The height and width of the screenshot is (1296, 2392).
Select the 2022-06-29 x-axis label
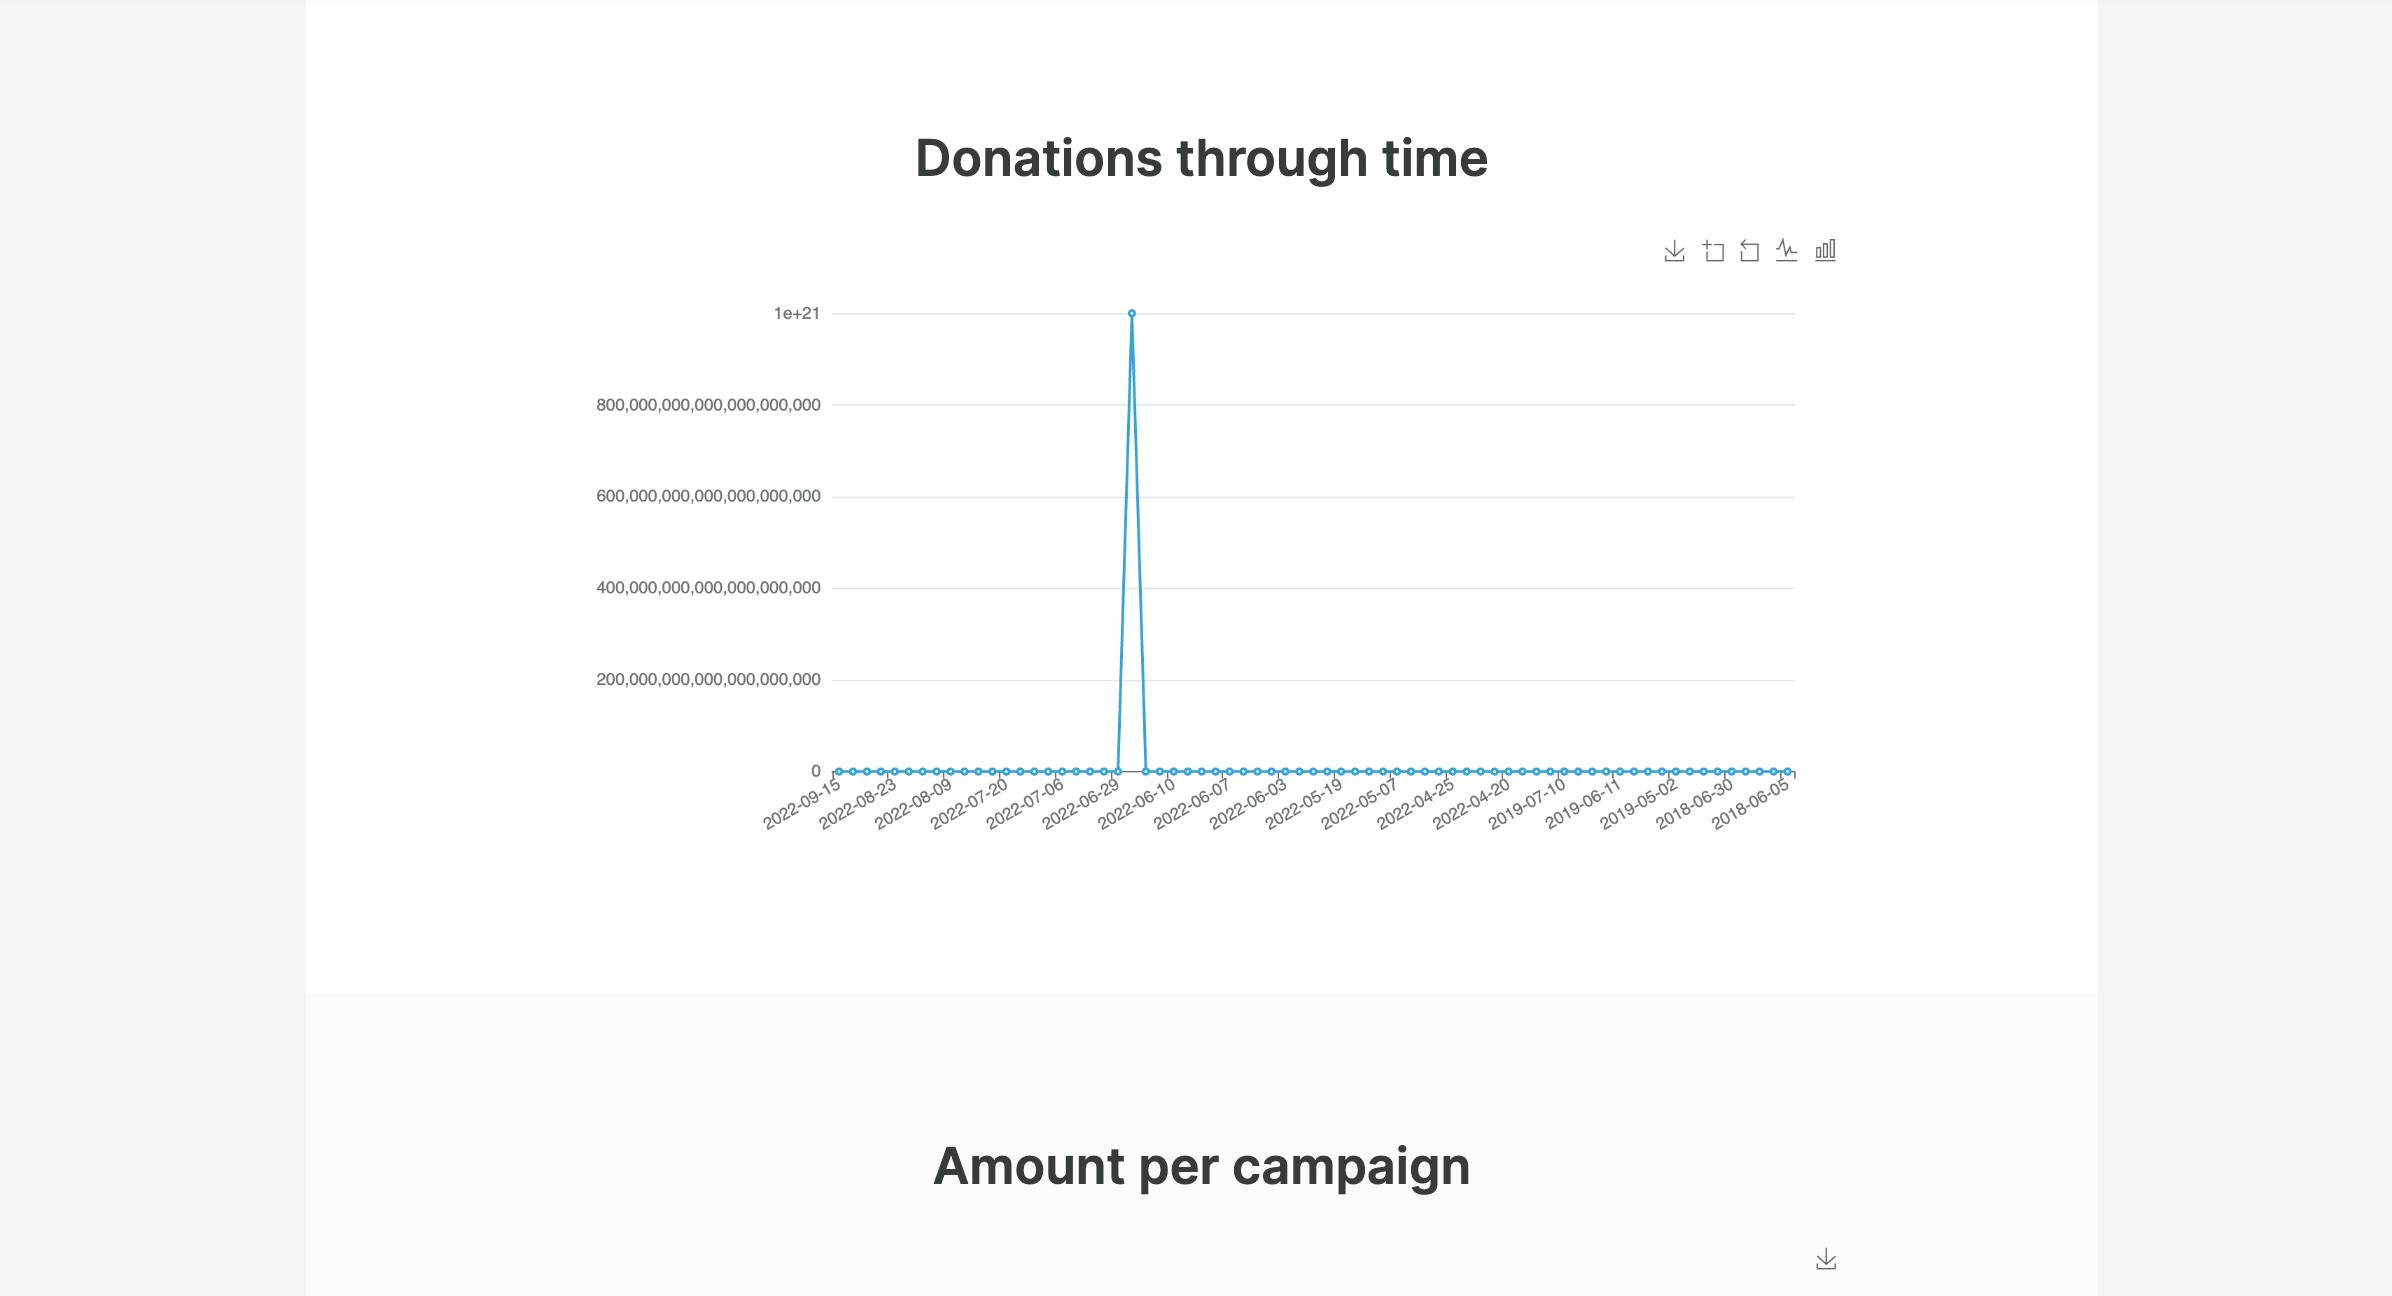coord(1081,805)
